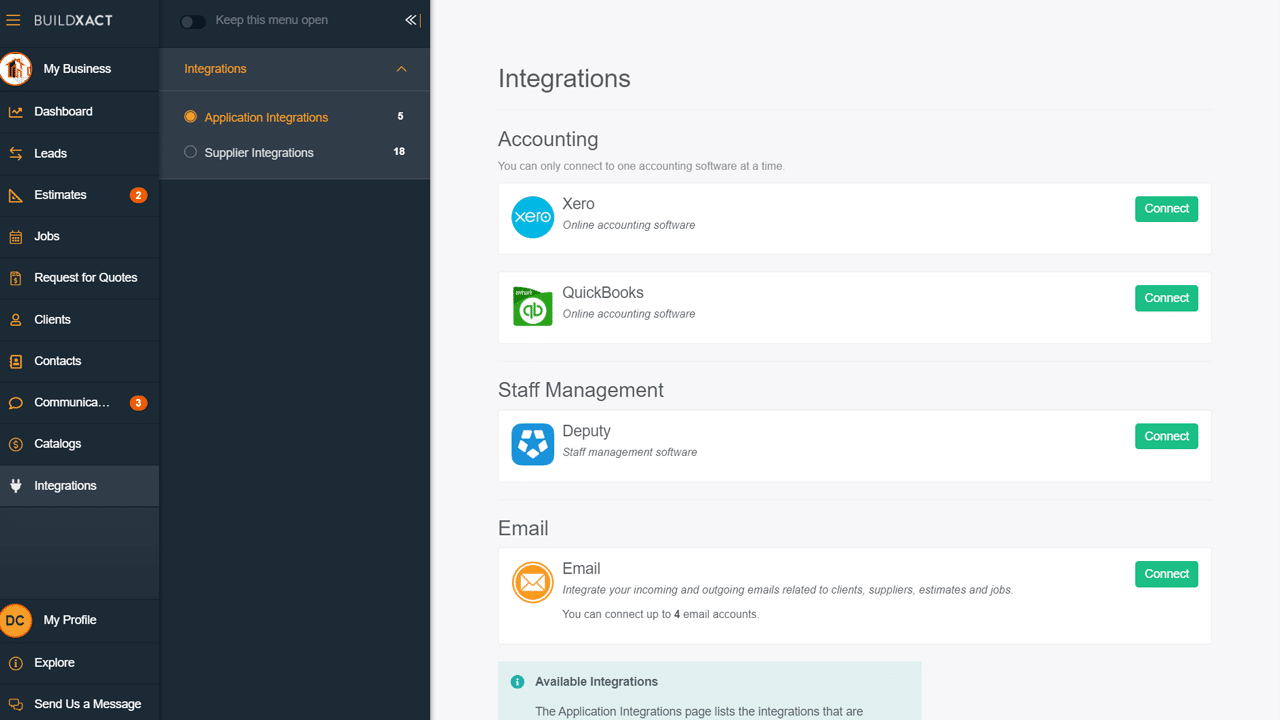Image resolution: width=1280 pixels, height=720 pixels.
Task: Click the Jobs calendar icon
Action: [16, 237]
